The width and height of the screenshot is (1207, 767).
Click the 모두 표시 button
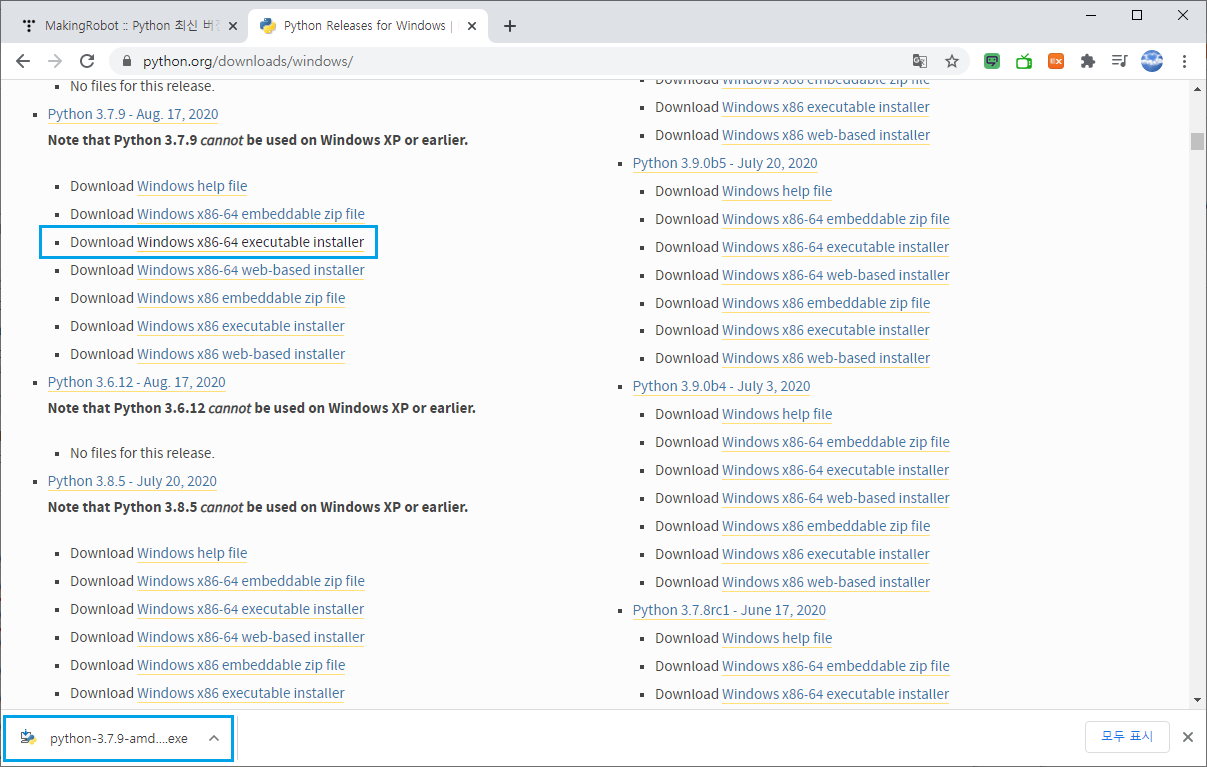click(1127, 737)
